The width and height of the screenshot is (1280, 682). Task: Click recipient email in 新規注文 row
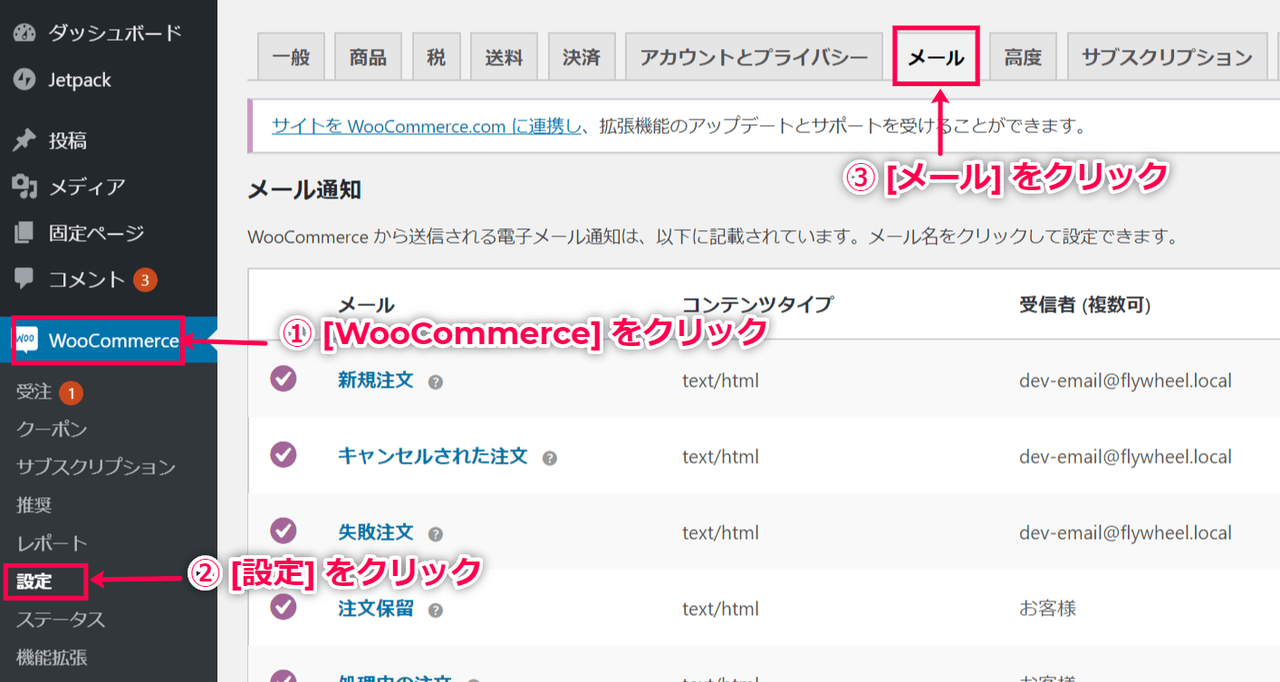point(1125,381)
